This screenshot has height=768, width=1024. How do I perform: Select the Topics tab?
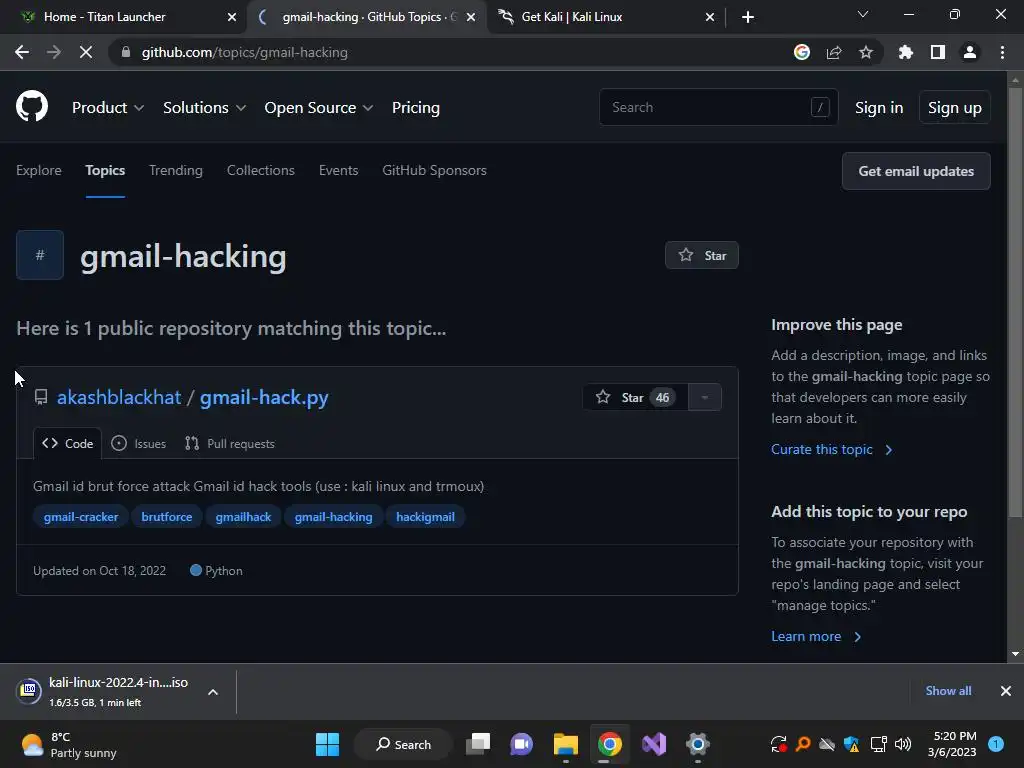click(105, 170)
